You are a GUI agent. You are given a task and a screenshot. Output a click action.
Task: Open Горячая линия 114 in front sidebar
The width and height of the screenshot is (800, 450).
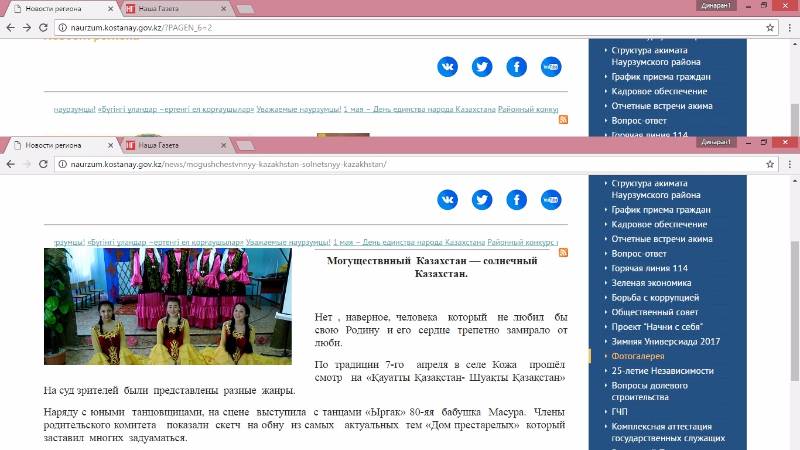(x=649, y=268)
